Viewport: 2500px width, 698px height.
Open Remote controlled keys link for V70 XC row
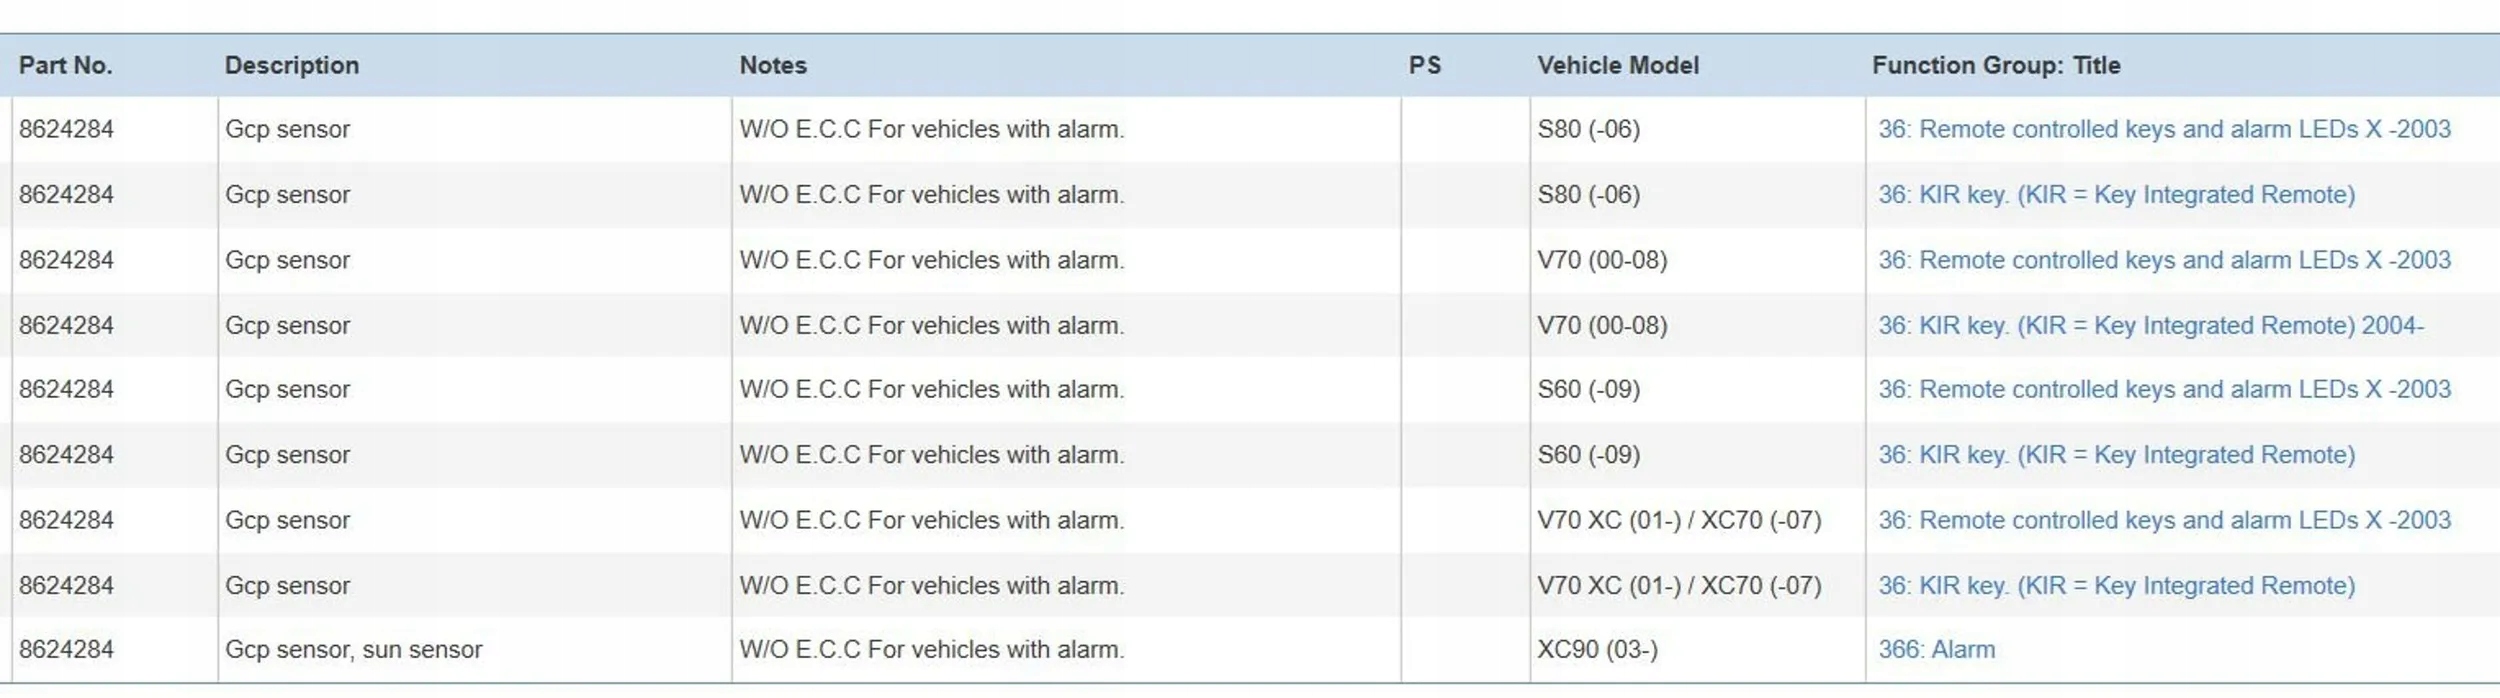click(x=2164, y=520)
